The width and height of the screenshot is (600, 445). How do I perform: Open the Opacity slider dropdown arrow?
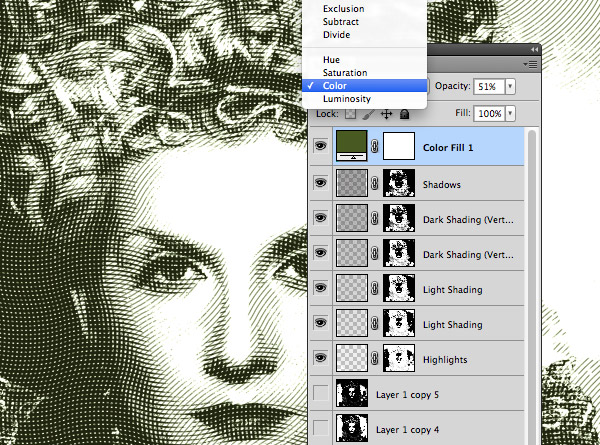coord(511,87)
